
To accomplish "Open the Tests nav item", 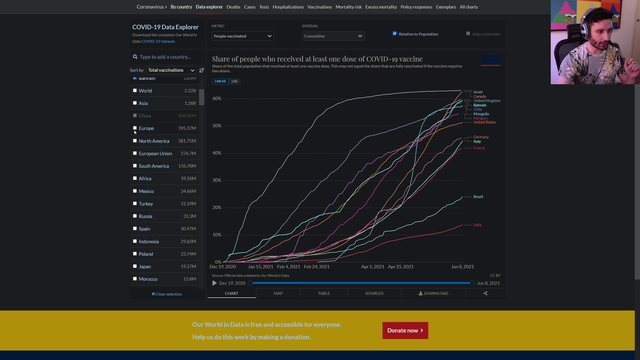I will point(264,7).
